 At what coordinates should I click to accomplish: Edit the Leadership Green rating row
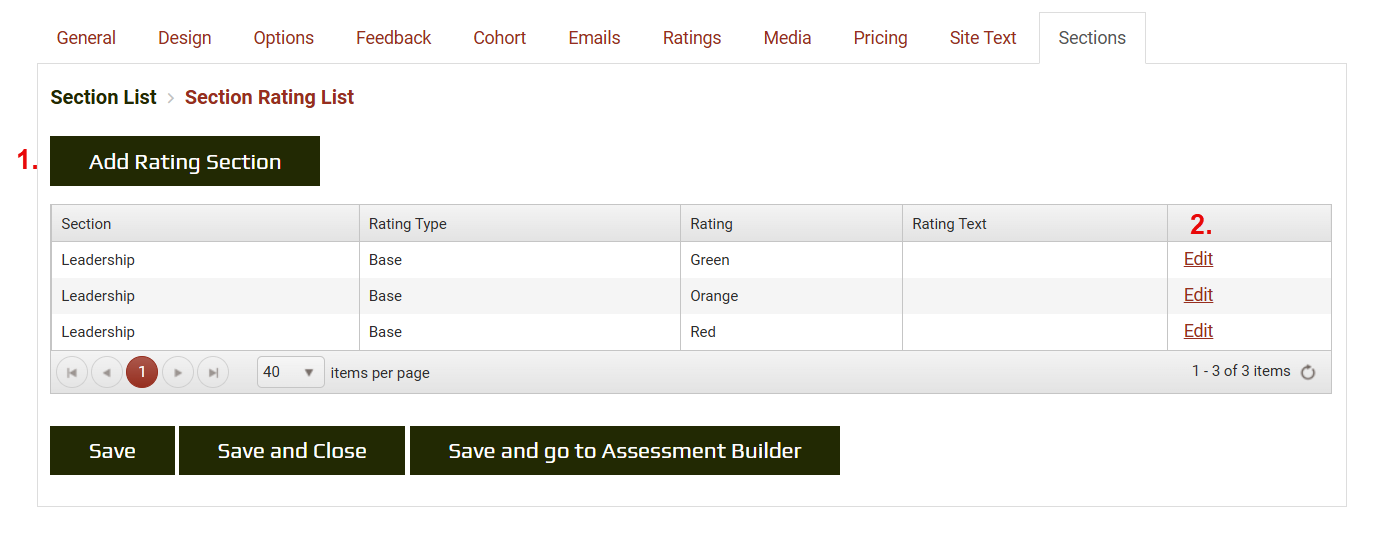pyautogui.click(x=1198, y=259)
